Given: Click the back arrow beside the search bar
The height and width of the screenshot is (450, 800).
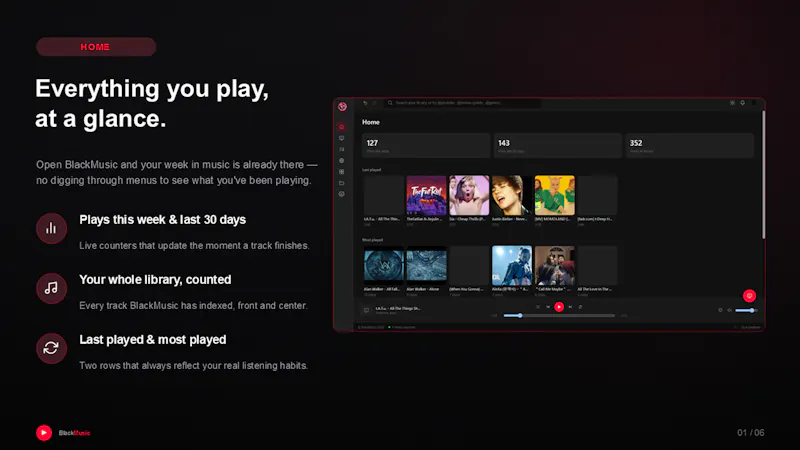Looking at the screenshot, I should coord(365,103).
